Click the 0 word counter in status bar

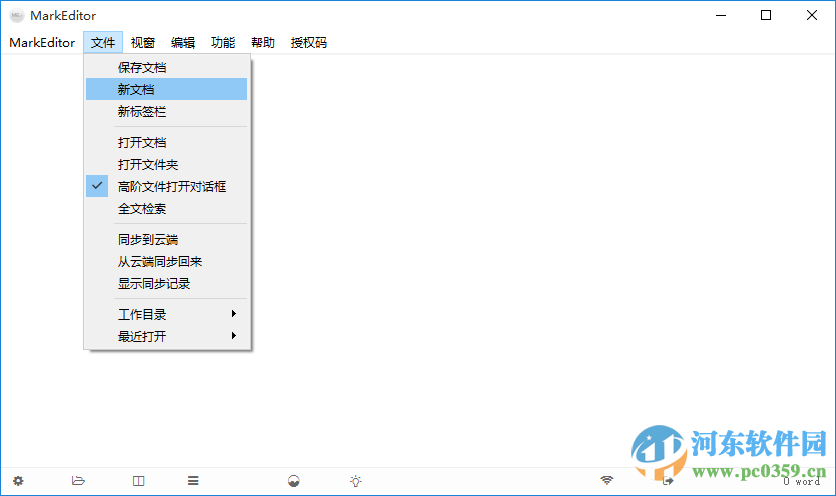click(x=801, y=481)
